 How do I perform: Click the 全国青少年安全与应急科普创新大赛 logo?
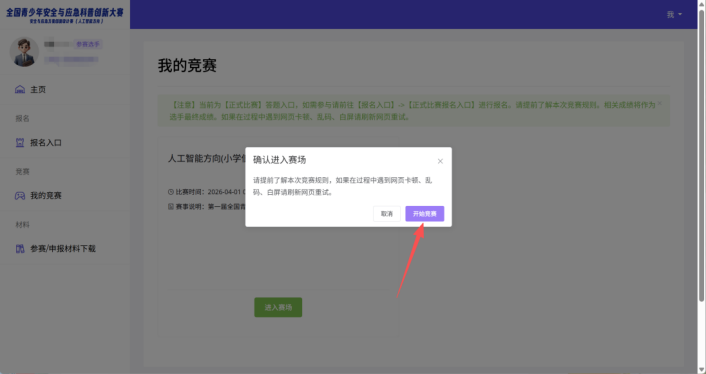pos(65,15)
